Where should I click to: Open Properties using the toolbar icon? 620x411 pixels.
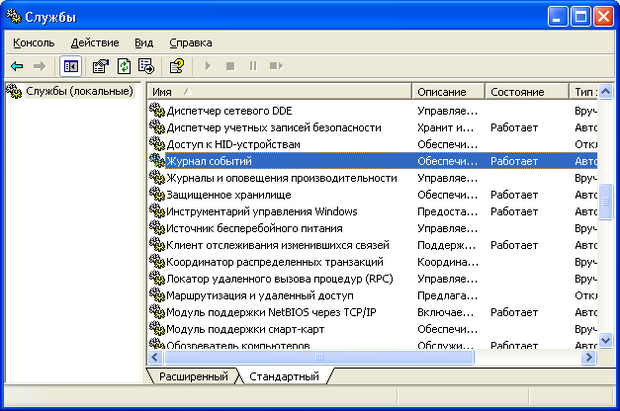[100, 66]
